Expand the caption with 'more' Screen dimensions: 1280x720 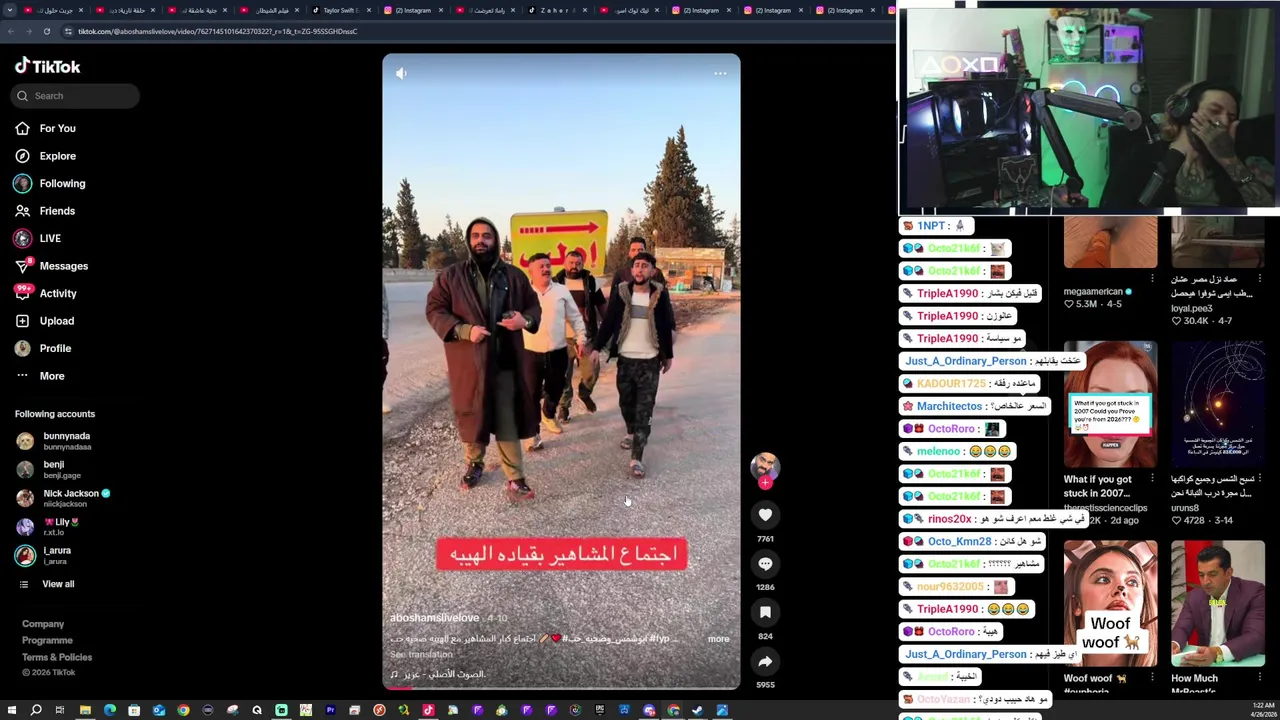[x=718, y=638]
